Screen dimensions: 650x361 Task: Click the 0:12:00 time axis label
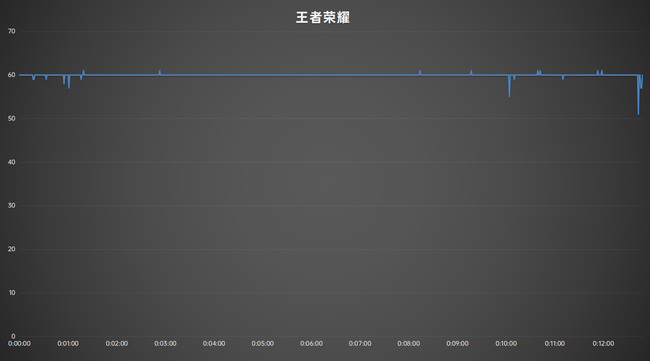[x=603, y=344]
